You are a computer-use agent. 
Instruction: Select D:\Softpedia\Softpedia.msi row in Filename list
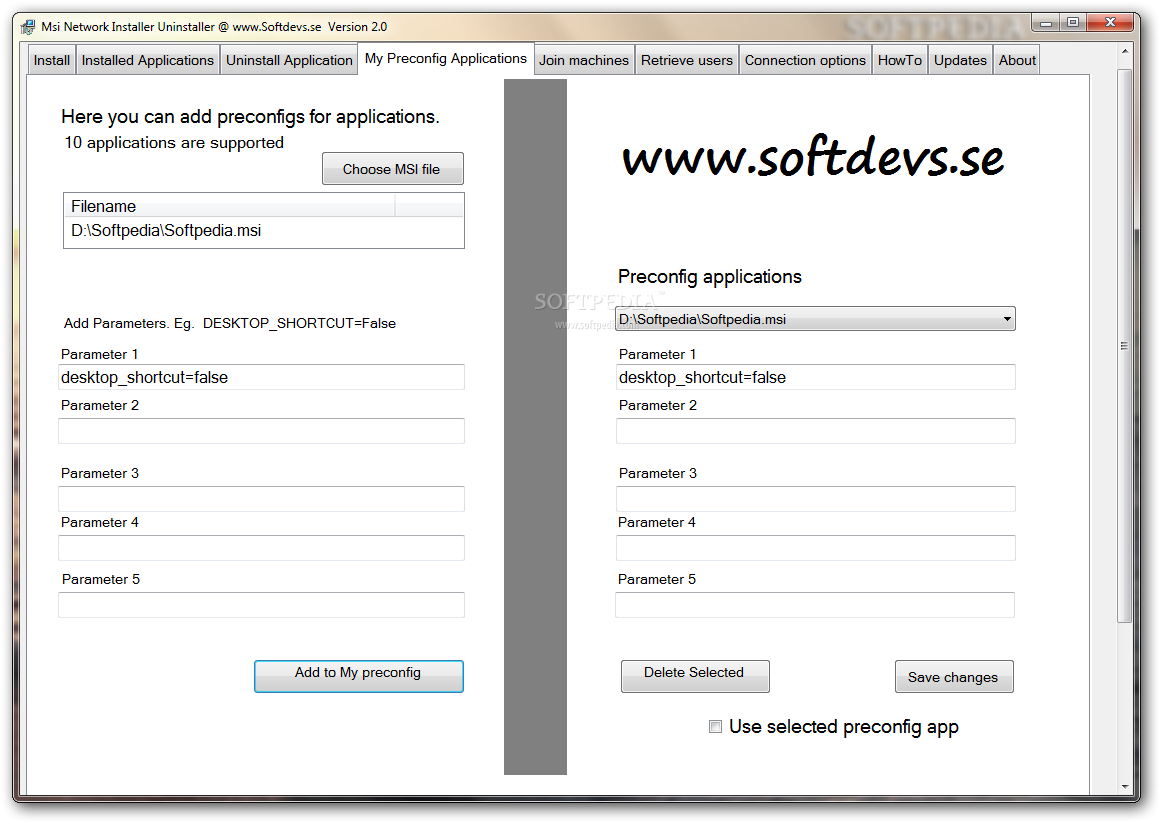tap(264, 230)
